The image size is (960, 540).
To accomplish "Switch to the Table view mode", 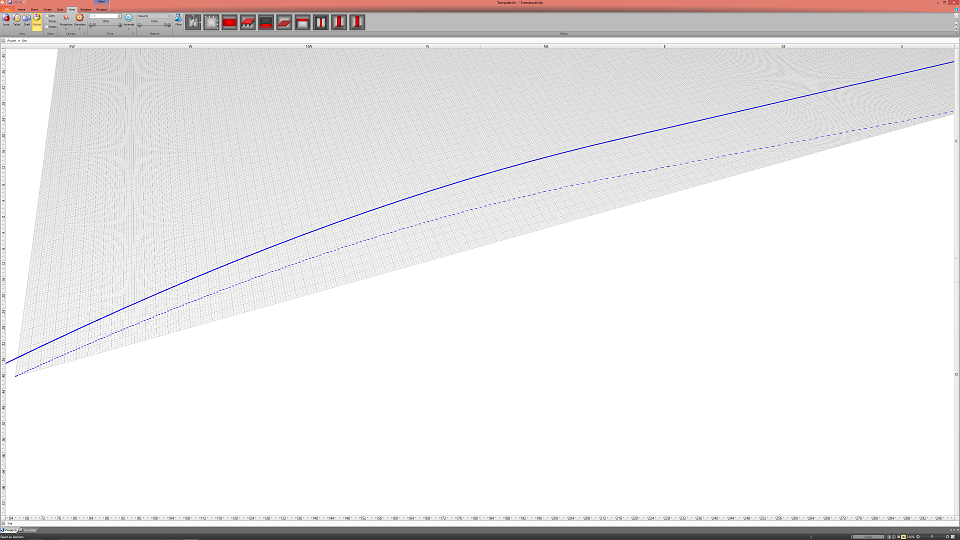I will (x=17, y=20).
